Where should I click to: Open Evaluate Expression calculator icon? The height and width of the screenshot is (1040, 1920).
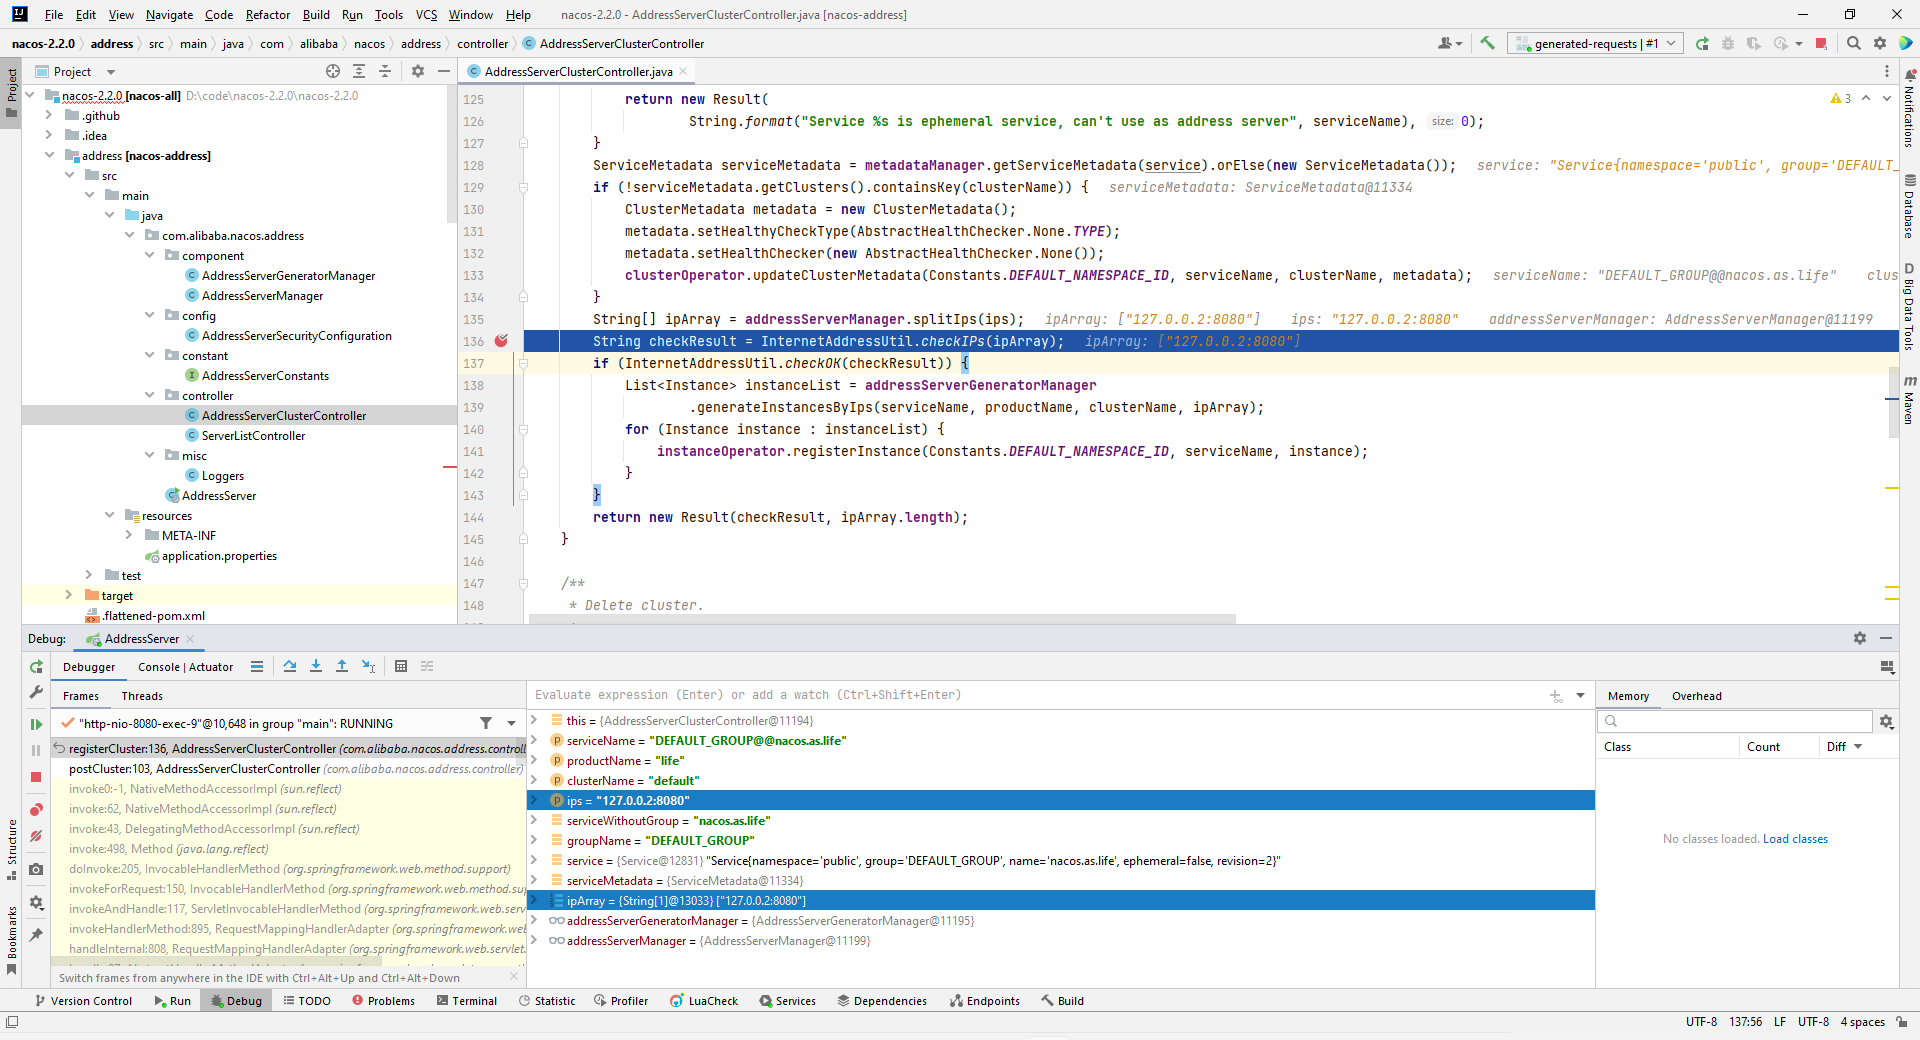tap(401, 666)
